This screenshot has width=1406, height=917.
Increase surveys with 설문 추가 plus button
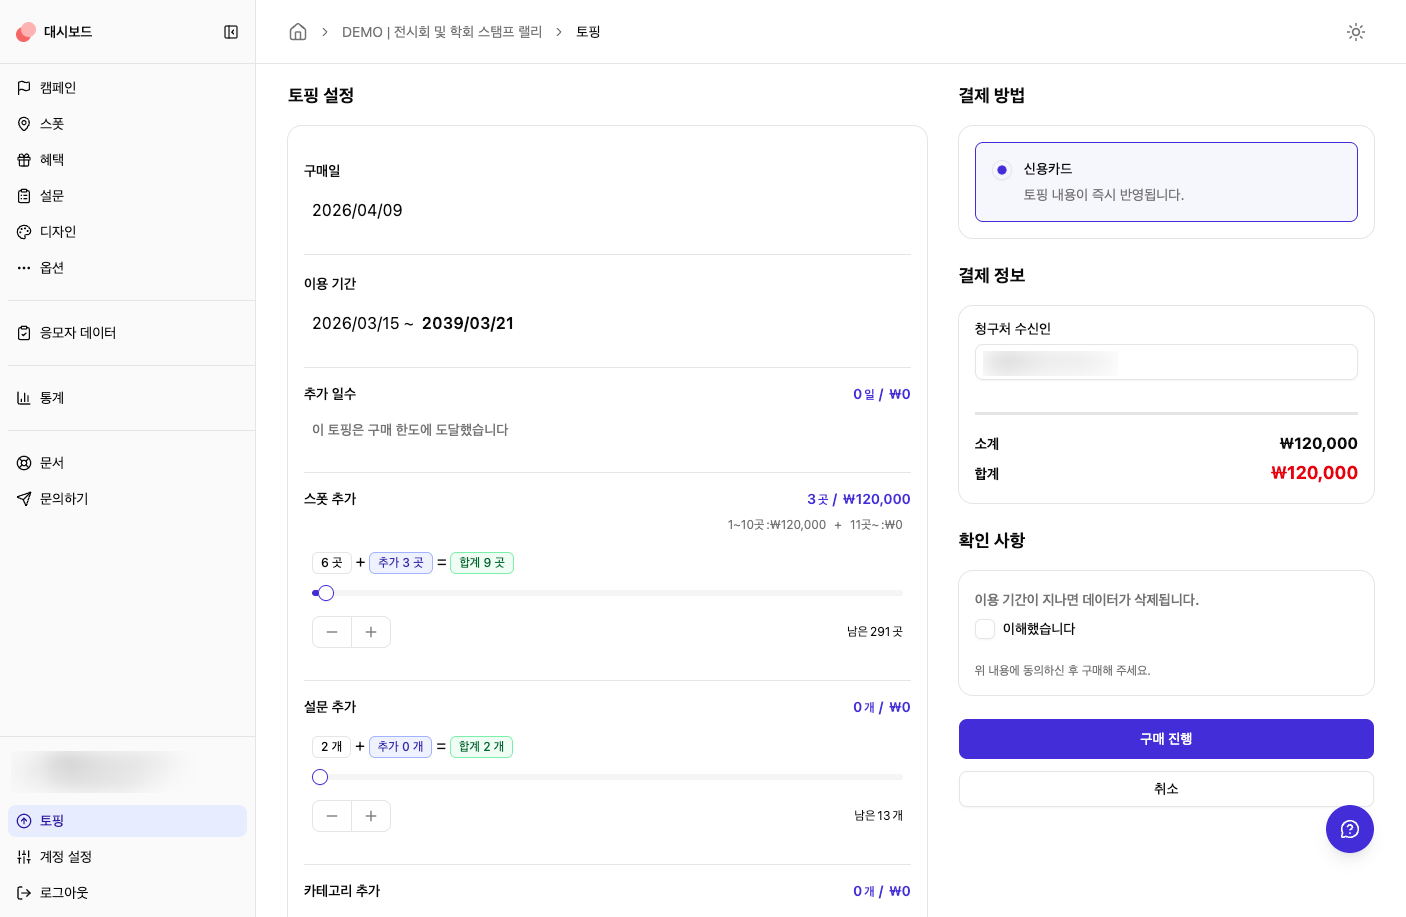(371, 816)
